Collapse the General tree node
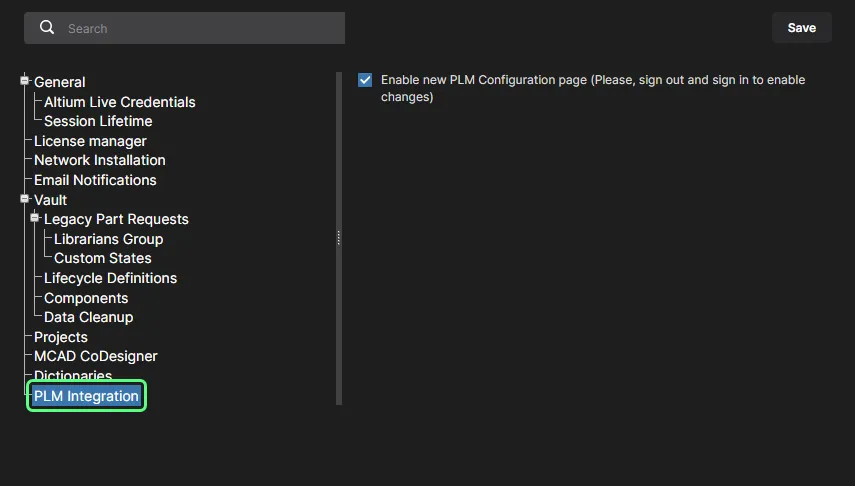855x486 pixels. click(25, 82)
